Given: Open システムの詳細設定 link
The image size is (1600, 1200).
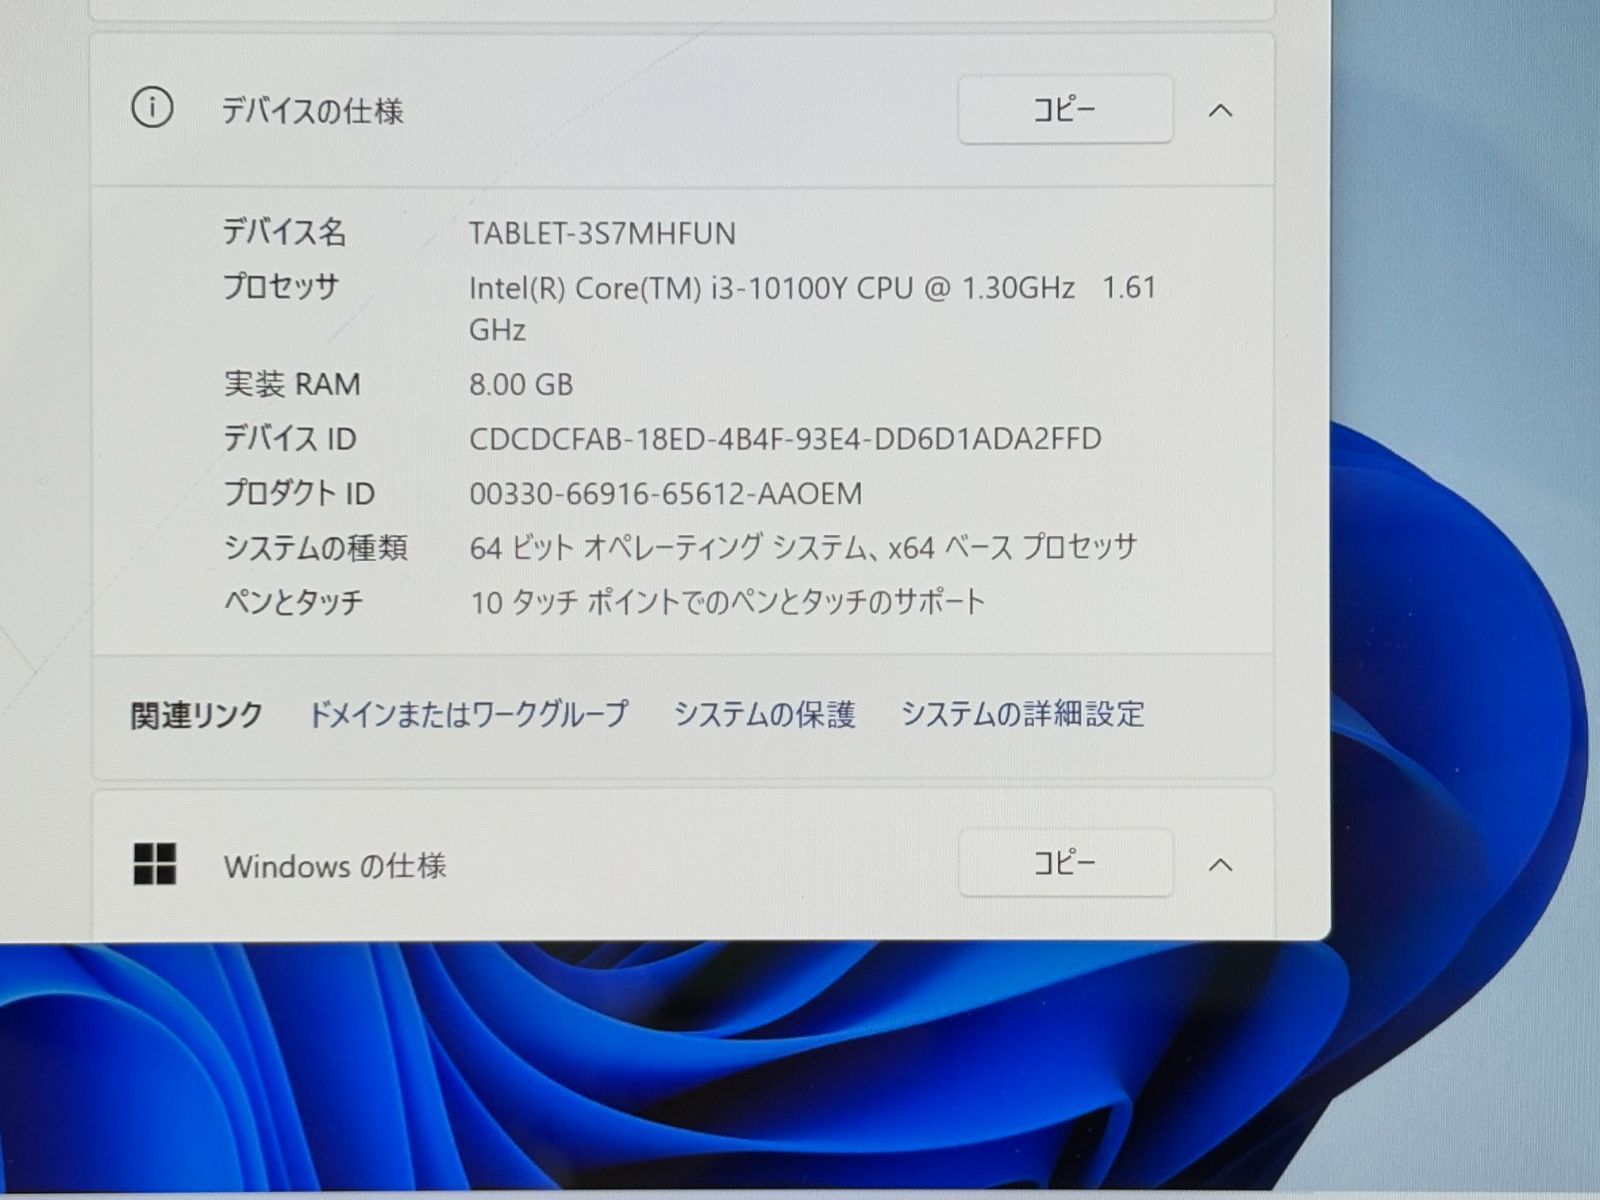Looking at the screenshot, I should (x=1023, y=714).
